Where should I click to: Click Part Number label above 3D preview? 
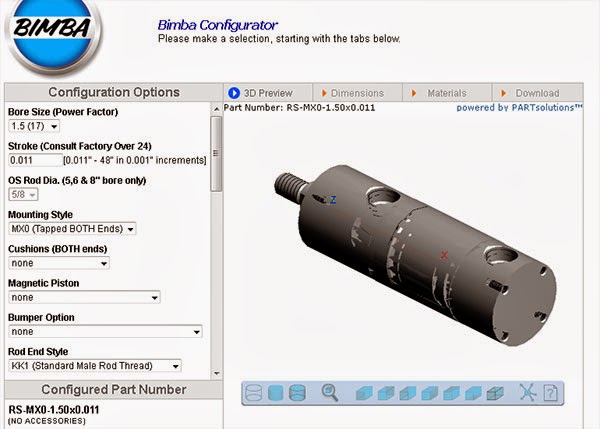coord(300,108)
